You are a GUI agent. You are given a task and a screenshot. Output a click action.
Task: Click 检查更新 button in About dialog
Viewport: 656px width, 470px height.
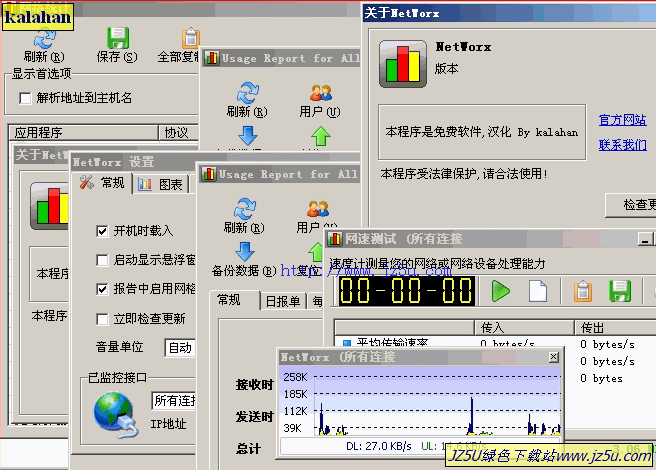(x=631, y=205)
